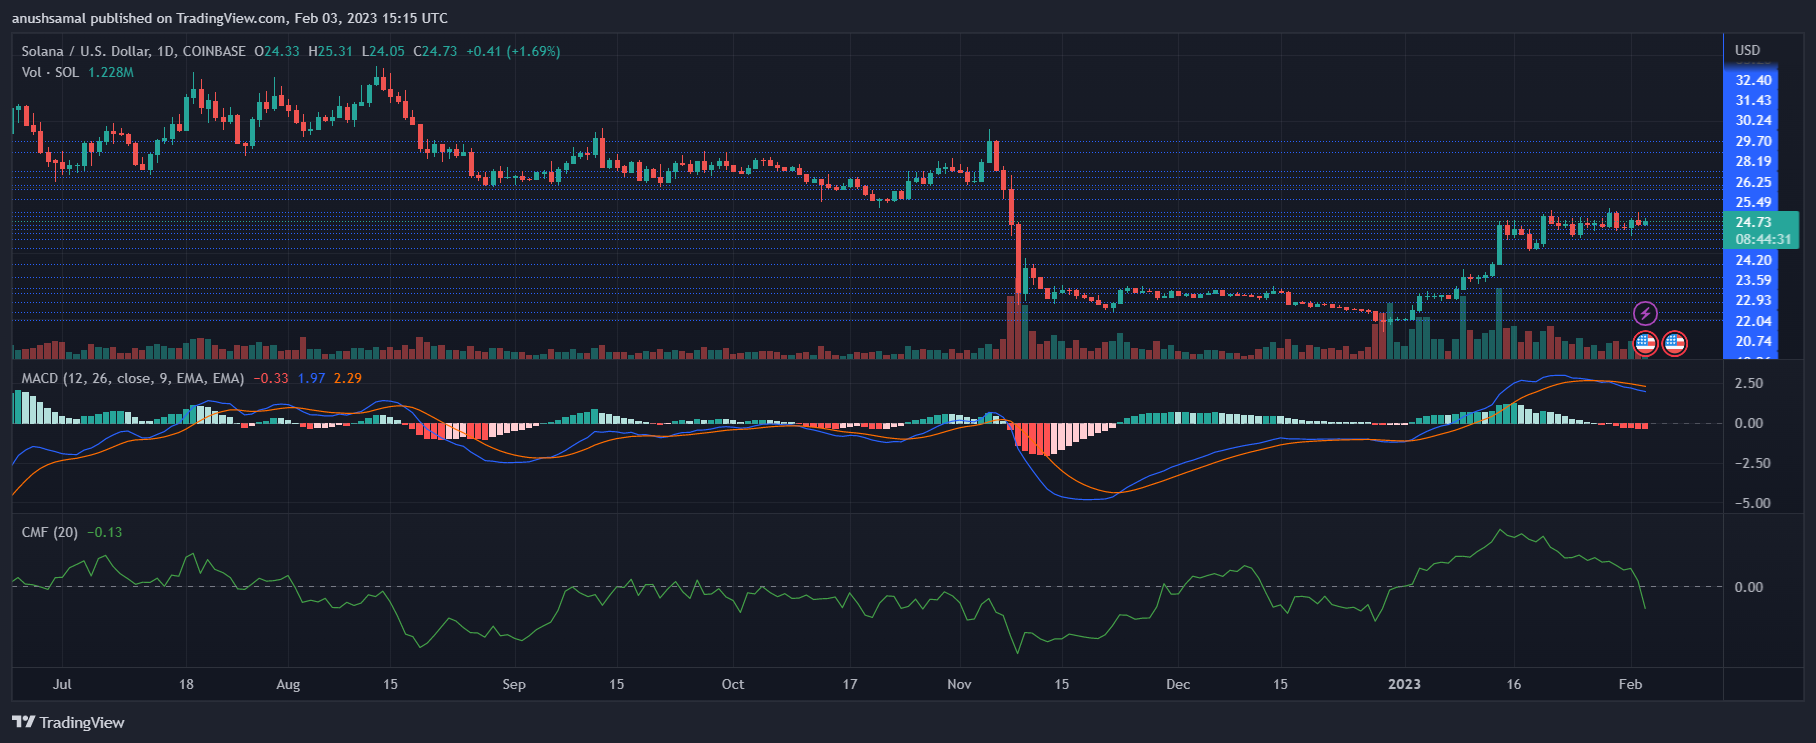Select the Vol · SOL indicator legend
Image resolution: width=1816 pixels, height=743 pixels.
pos(50,72)
